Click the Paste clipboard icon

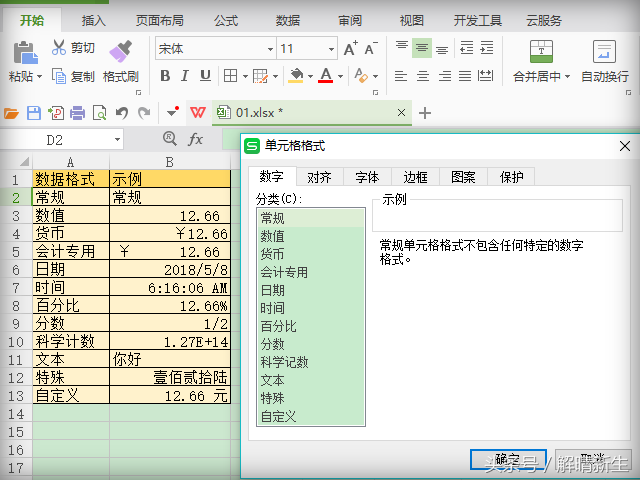[25, 53]
